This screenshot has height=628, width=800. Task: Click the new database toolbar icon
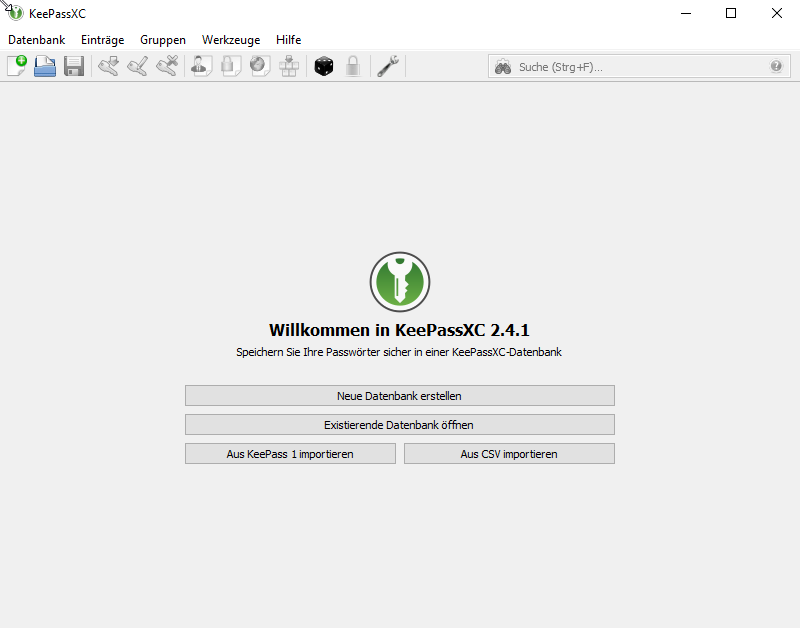(x=17, y=66)
